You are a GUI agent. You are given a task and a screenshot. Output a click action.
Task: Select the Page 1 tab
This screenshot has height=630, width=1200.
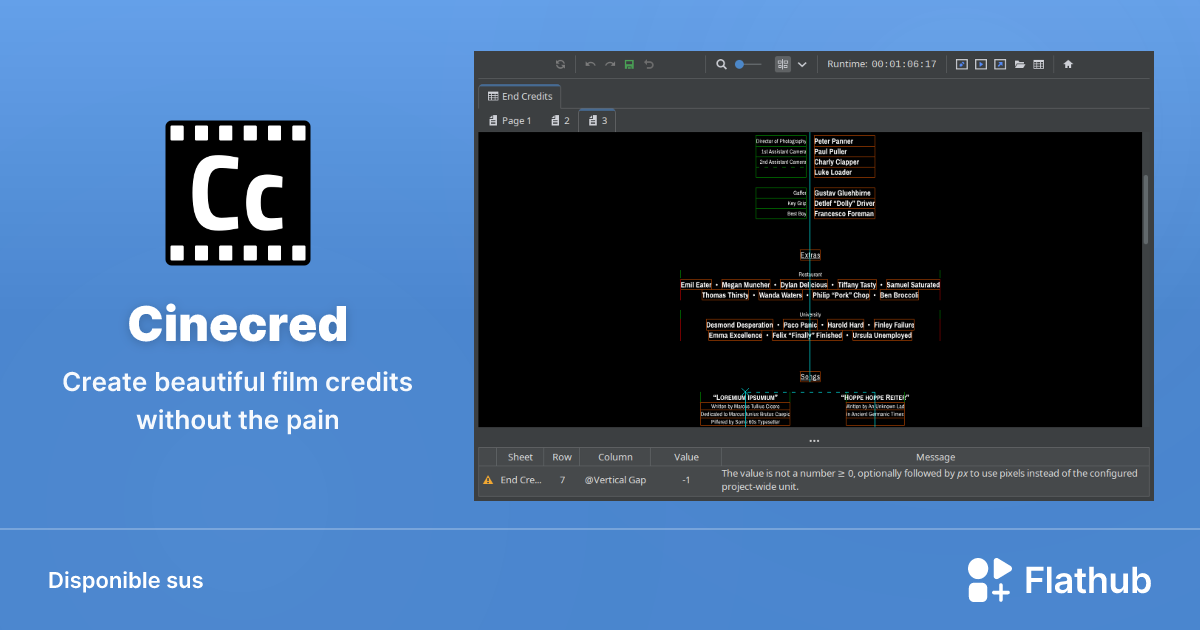(510, 120)
